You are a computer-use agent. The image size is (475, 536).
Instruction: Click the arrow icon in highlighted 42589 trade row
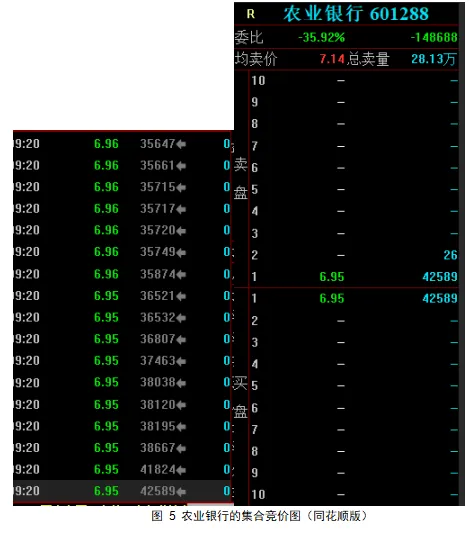(181, 491)
